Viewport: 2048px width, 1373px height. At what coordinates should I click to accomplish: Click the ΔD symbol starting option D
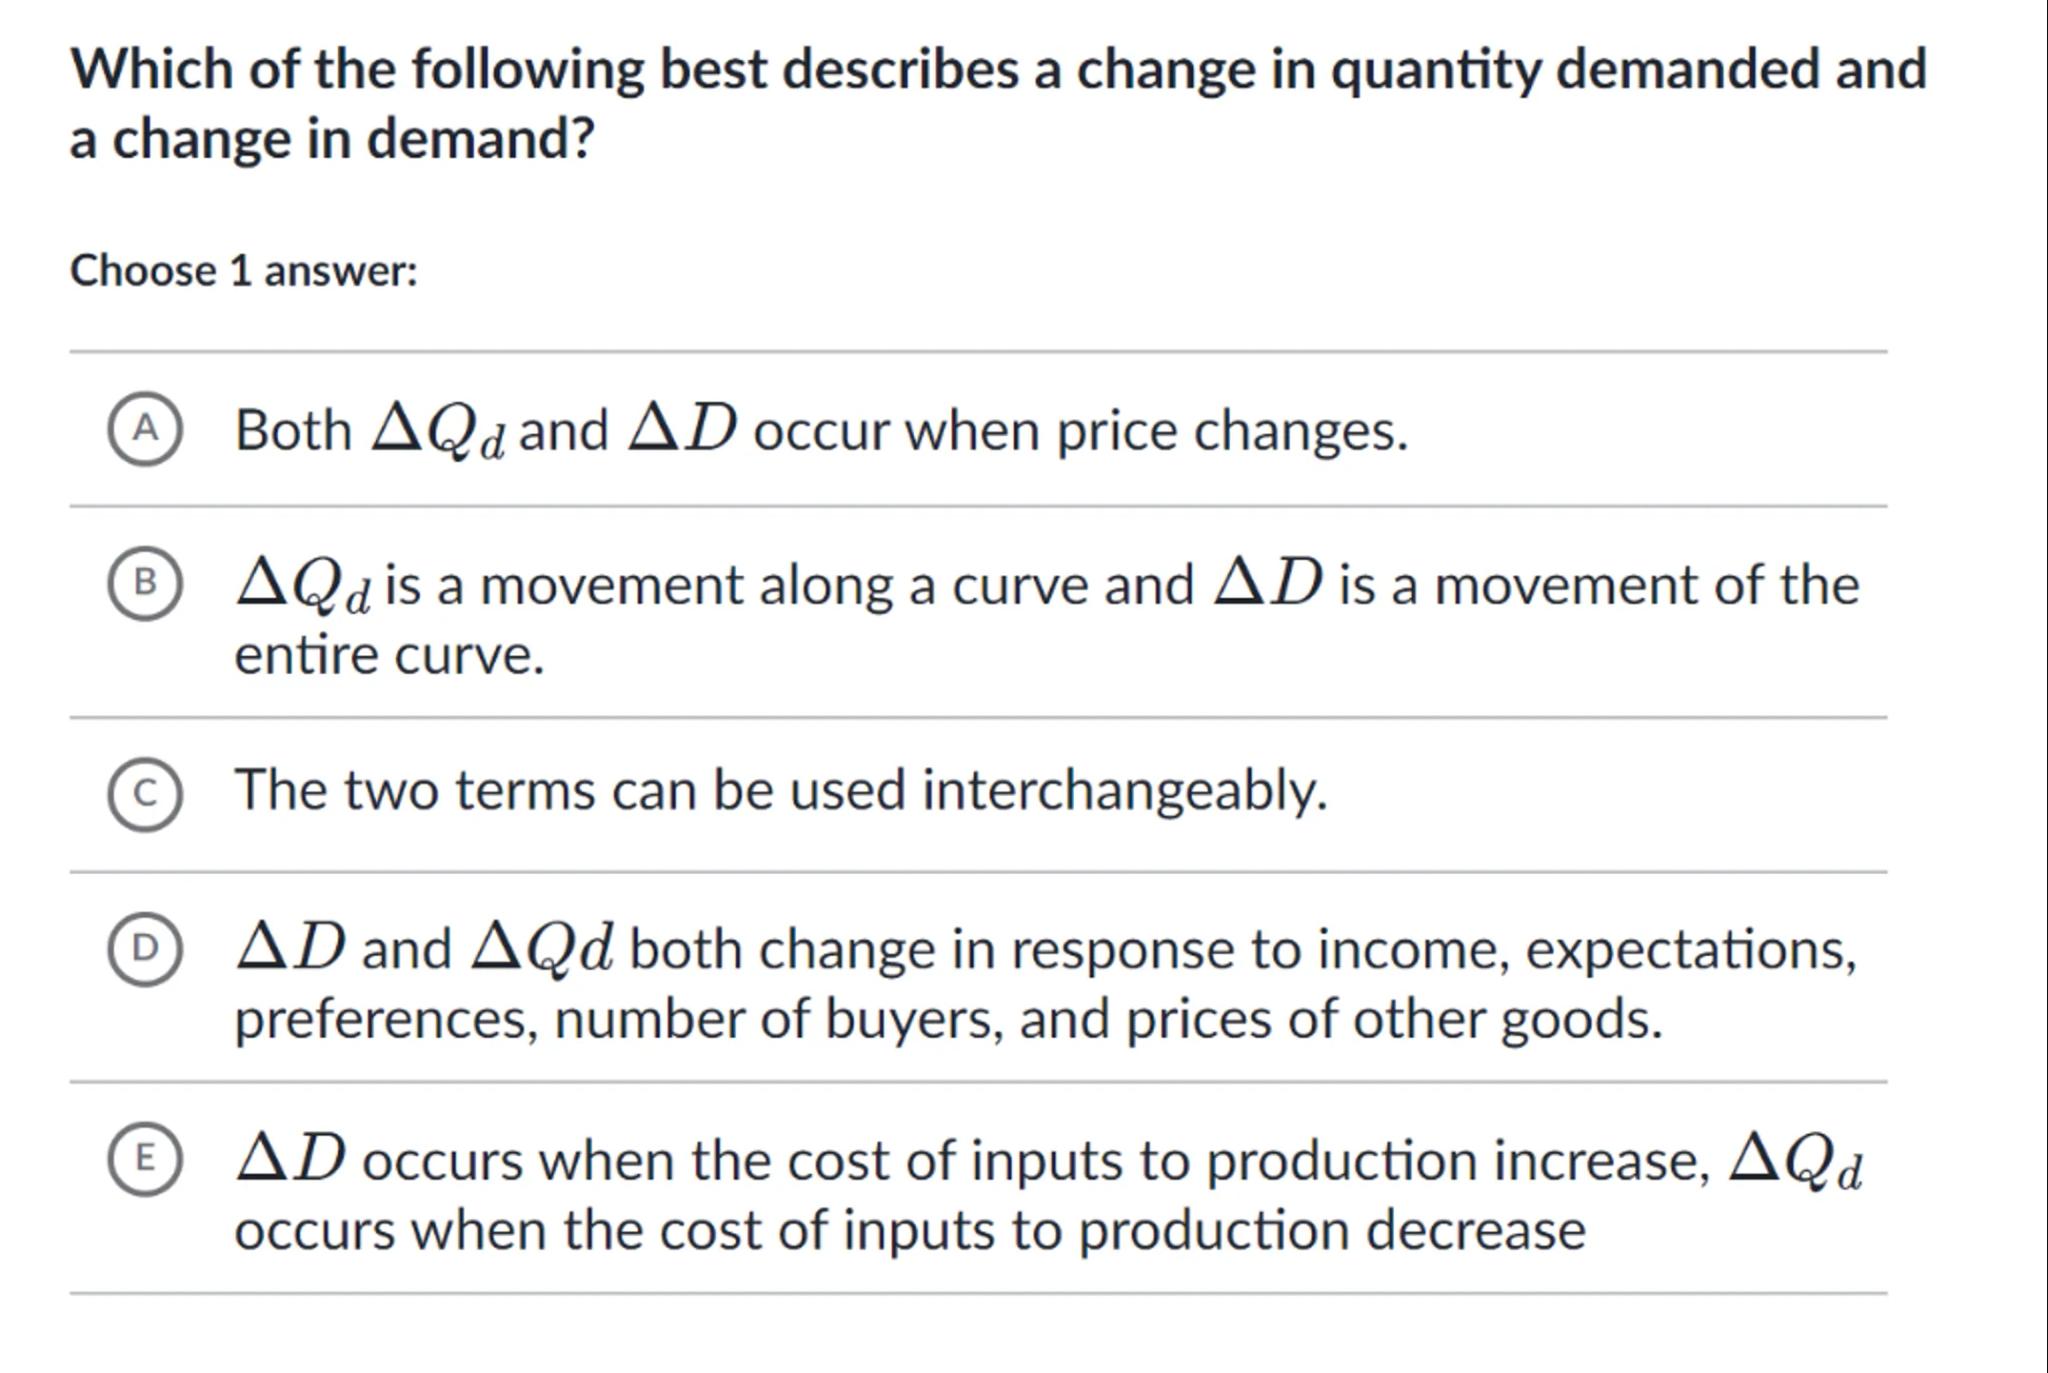coord(291,947)
